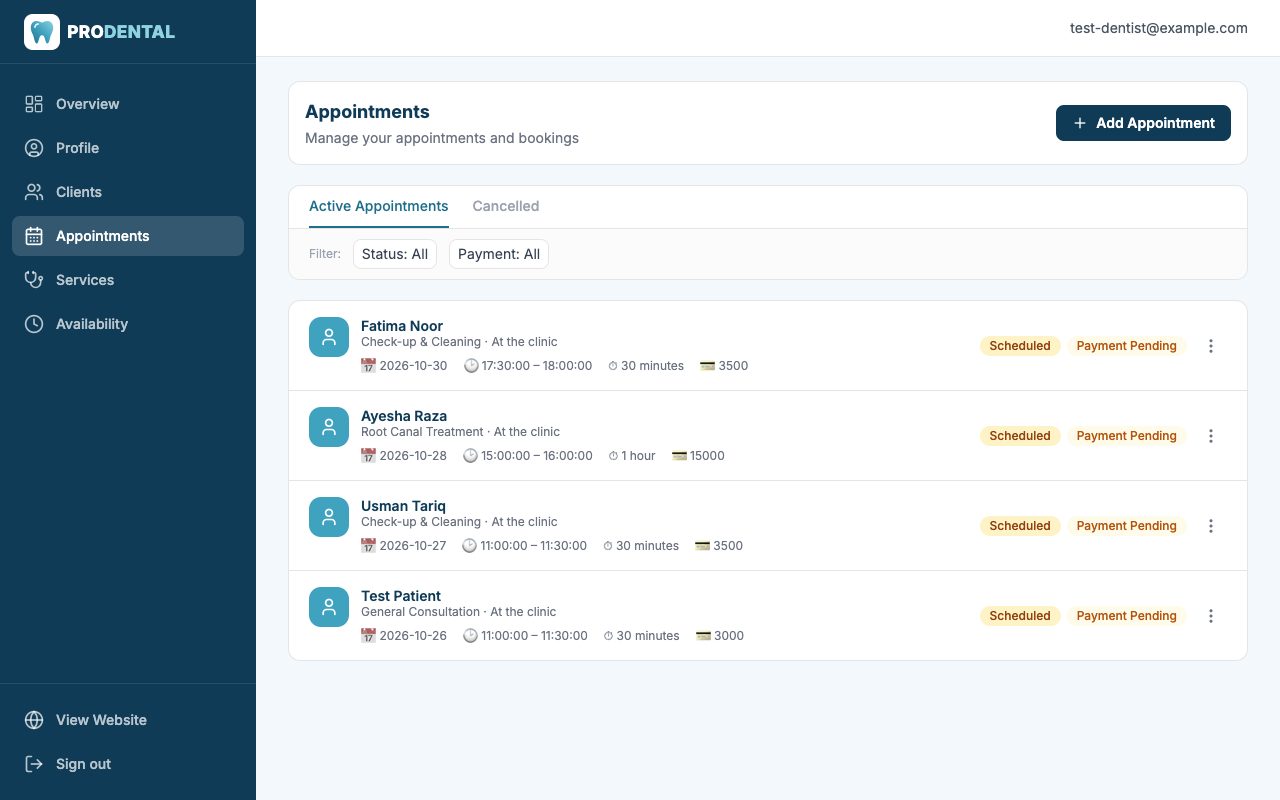The image size is (1280, 800).
Task: Click Payment Pending badge for Test Patient
Action: click(1126, 616)
